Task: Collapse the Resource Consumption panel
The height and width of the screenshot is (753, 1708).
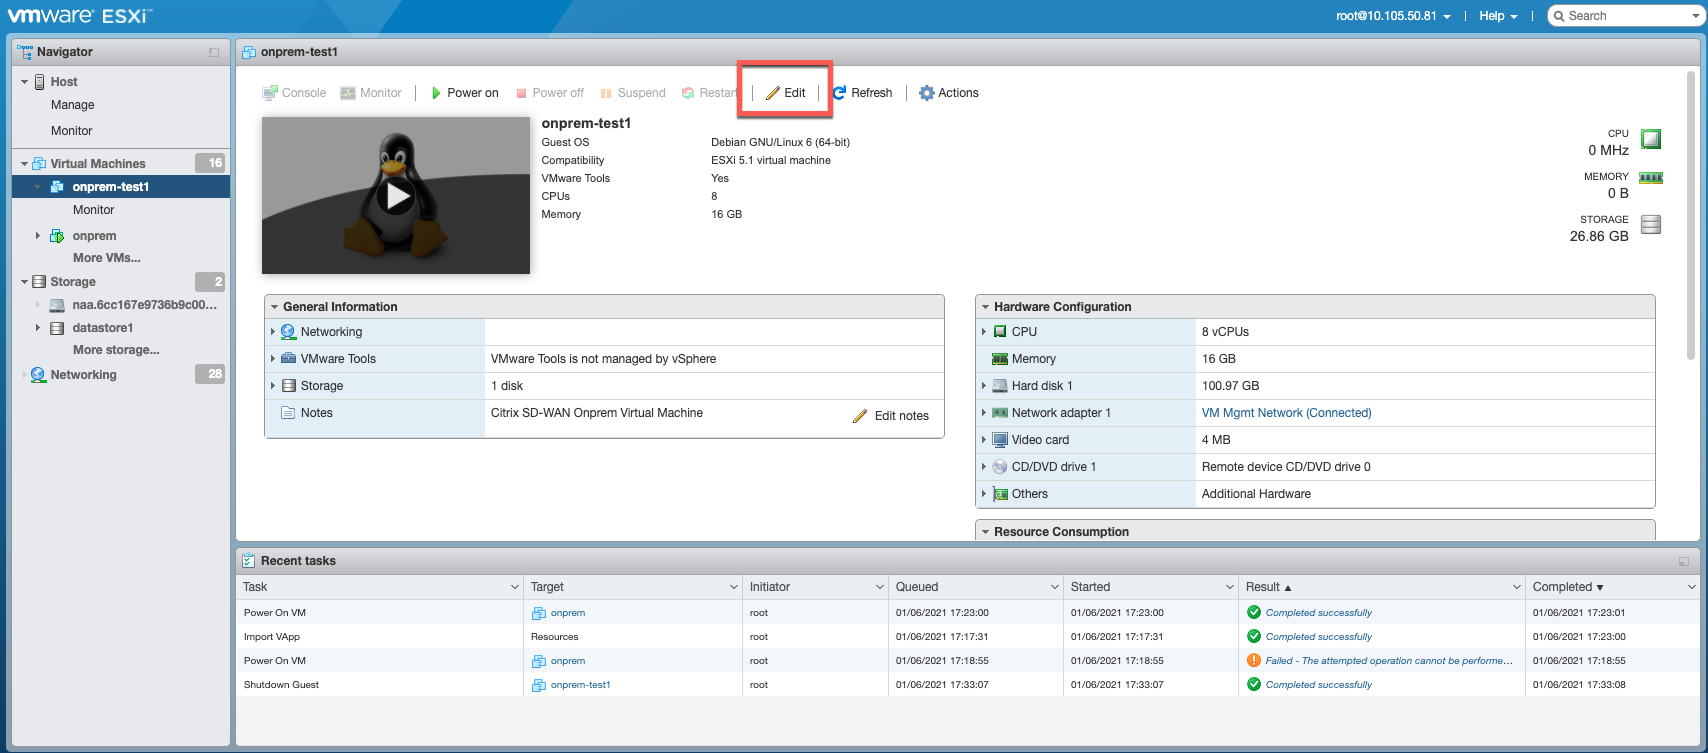Action: 985,532
